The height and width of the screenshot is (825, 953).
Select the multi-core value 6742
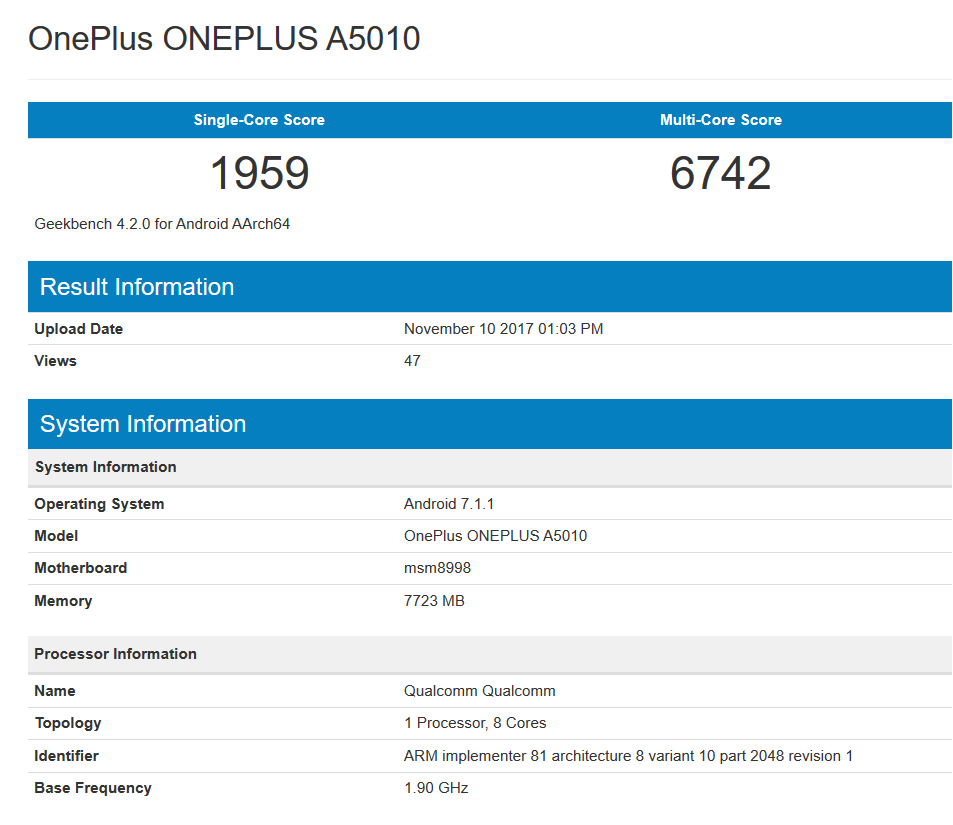[721, 173]
